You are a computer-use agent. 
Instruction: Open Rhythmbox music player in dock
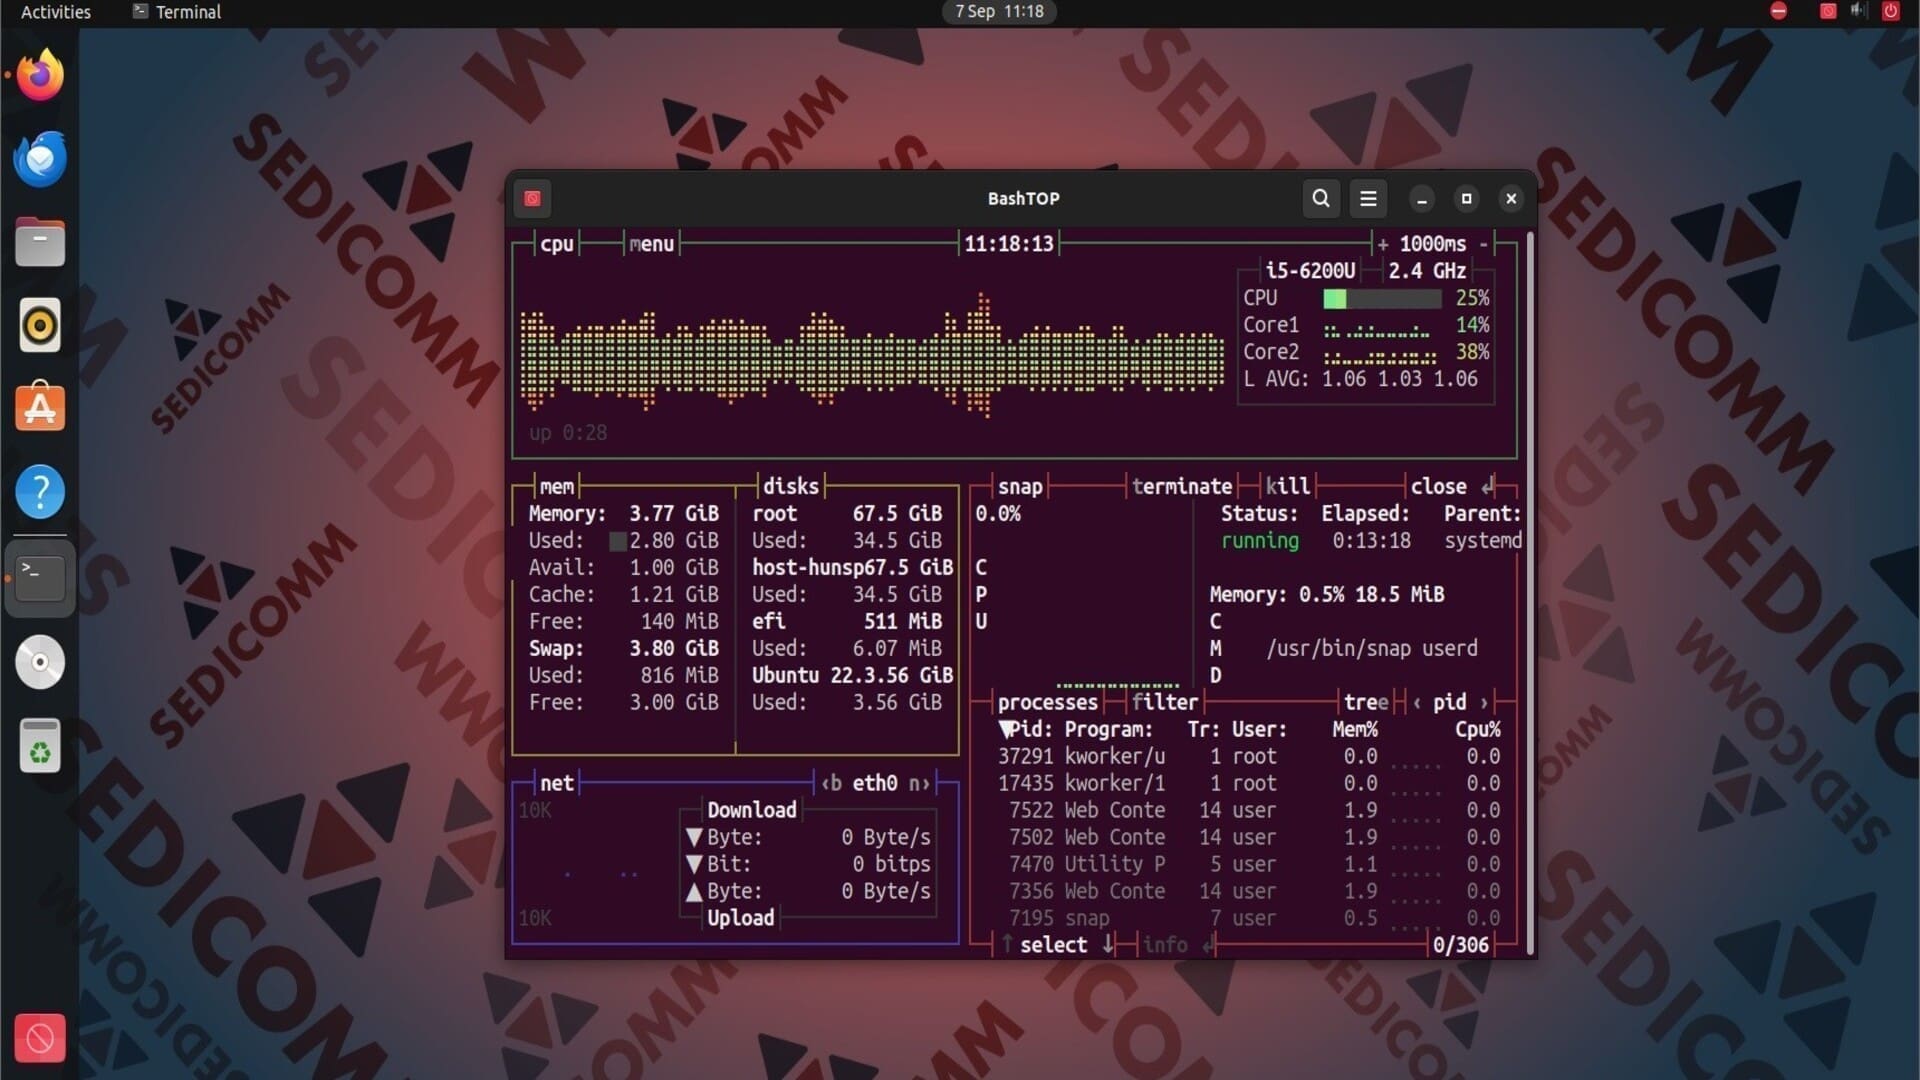tap(40, 326)
